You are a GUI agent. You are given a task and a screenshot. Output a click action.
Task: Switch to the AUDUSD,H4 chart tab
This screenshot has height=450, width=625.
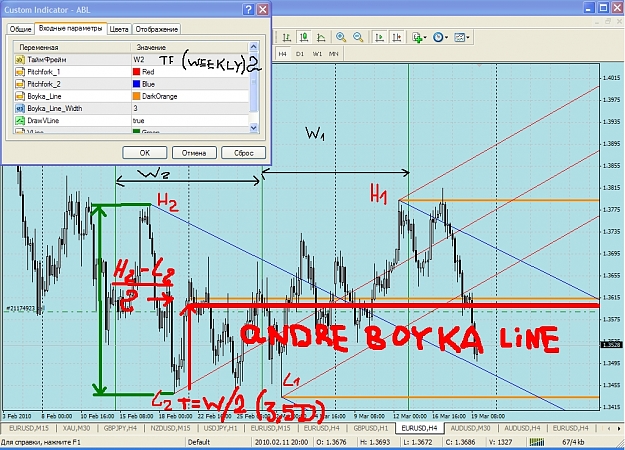click(522, 428)
